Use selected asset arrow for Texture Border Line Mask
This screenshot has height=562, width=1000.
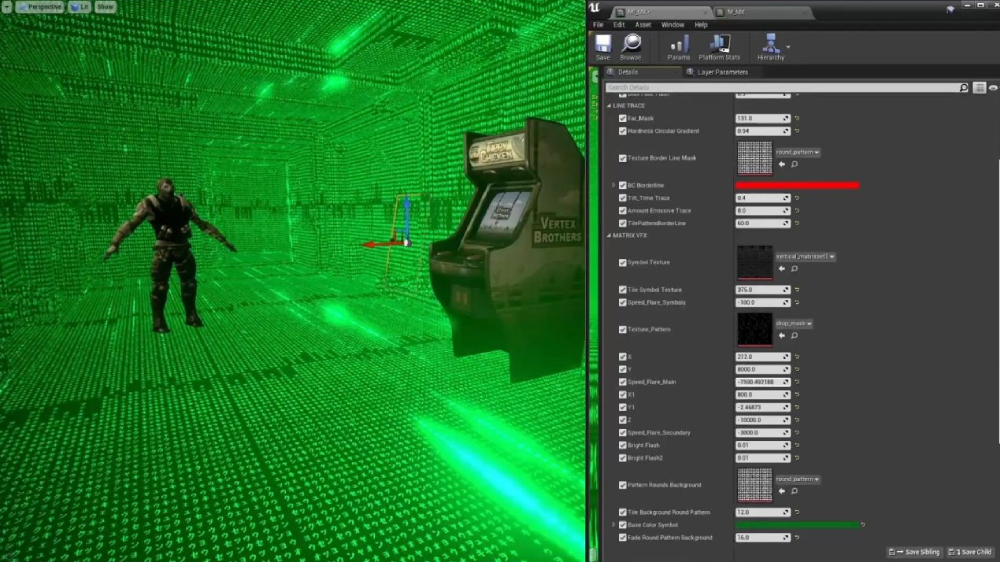coord(782,165)
